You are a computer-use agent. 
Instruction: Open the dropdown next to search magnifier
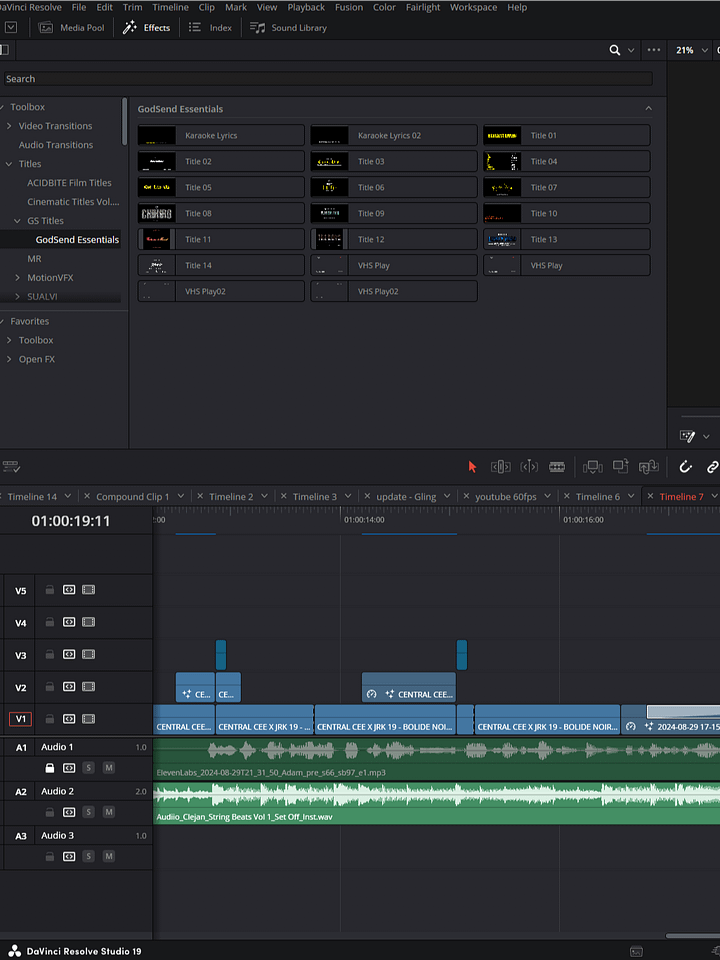coord(631,50)
